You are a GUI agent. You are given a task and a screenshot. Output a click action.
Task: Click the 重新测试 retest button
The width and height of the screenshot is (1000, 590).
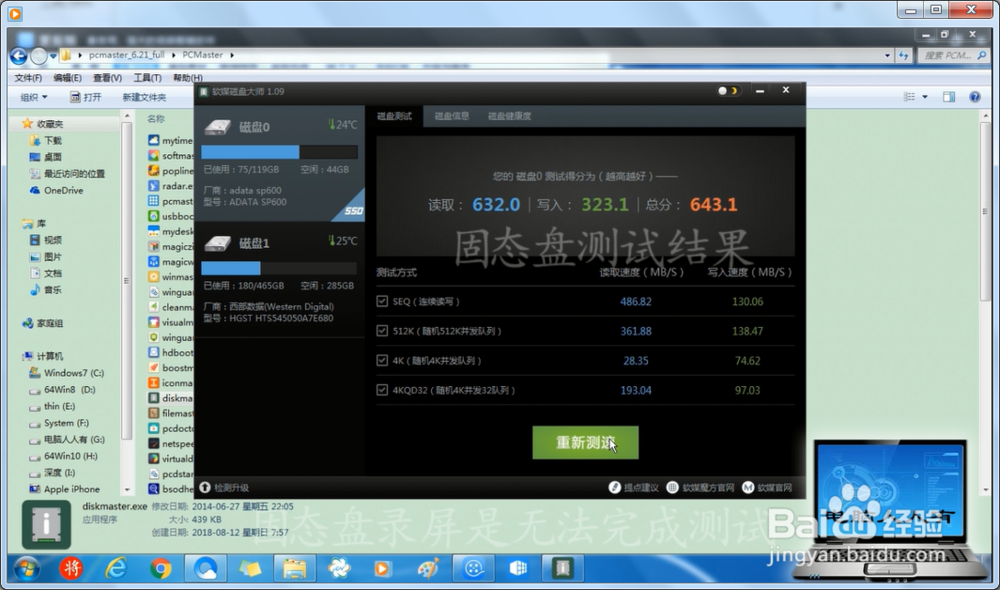[x=585, y=443]
